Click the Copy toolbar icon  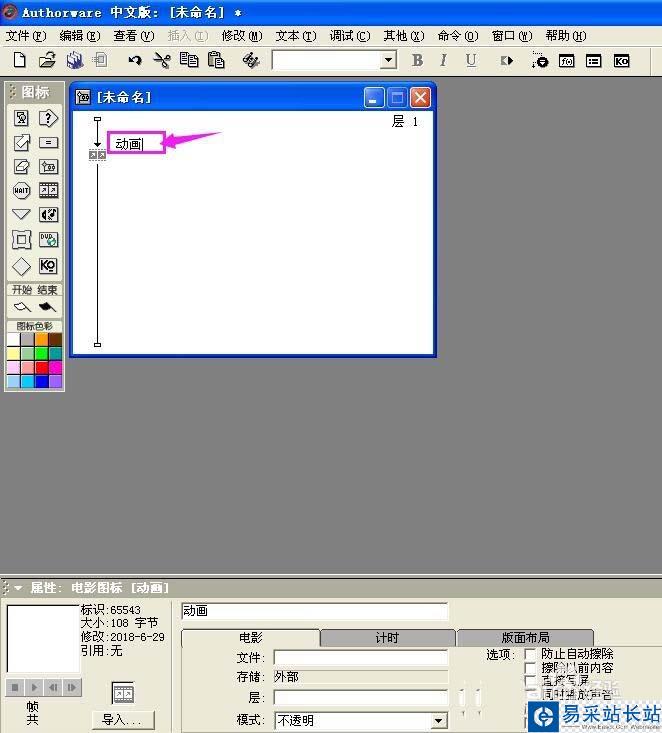(x=189, y=60)
